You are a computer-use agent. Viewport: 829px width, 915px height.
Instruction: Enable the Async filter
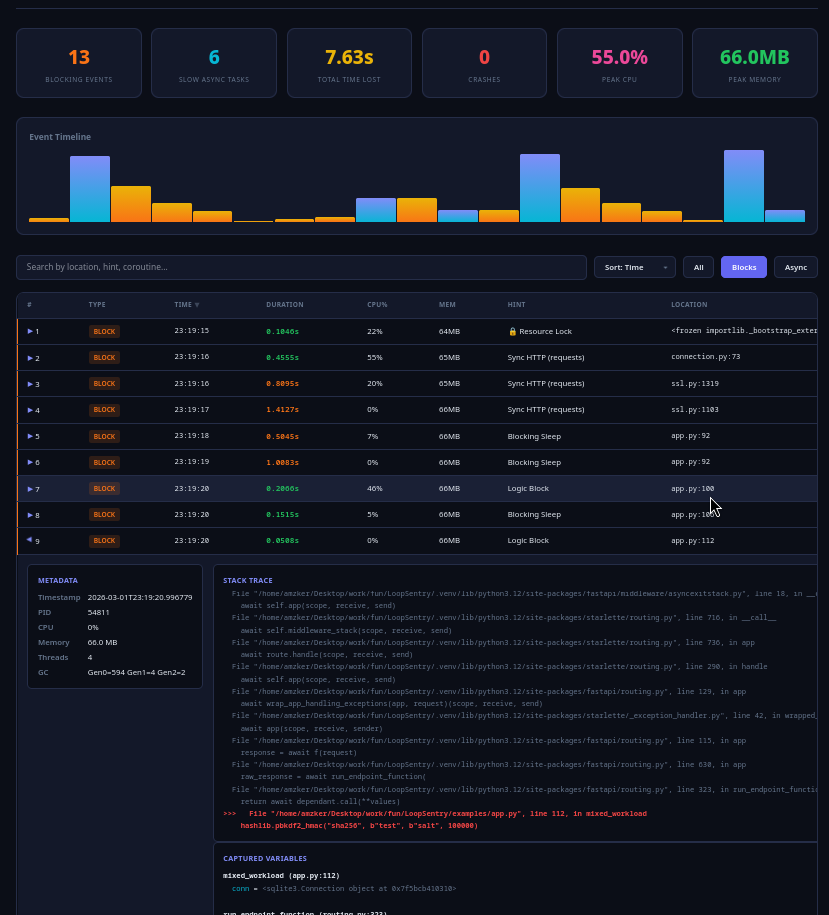pyautogui.click(x=795, y=267)
